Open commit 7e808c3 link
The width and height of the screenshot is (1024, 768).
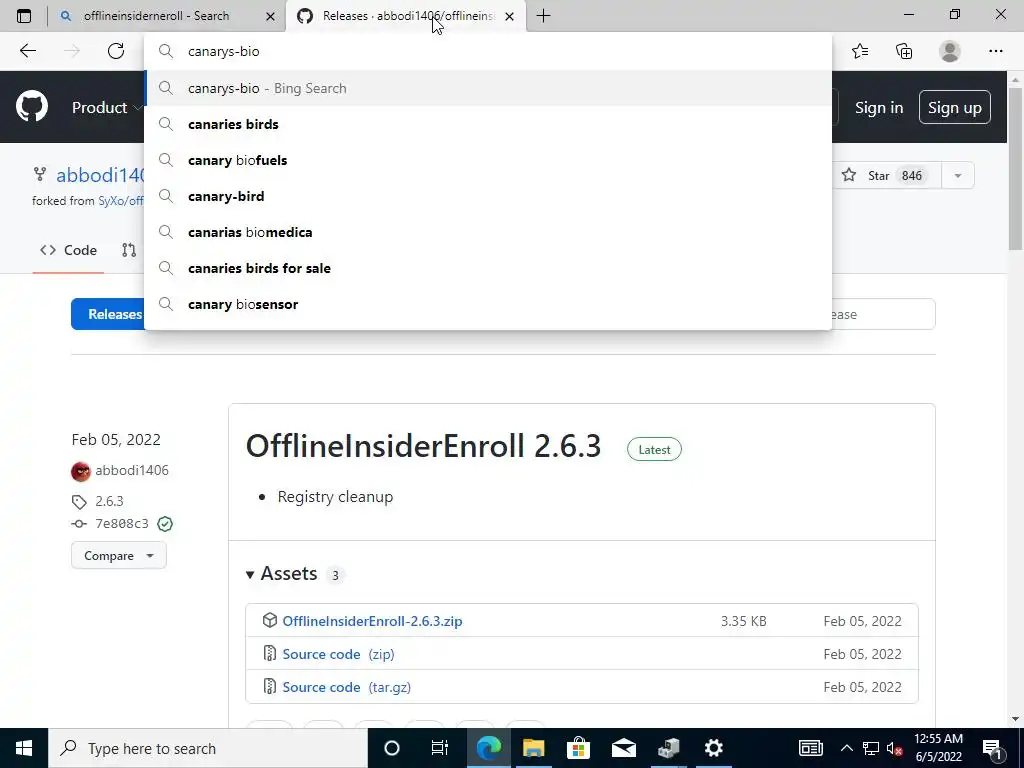[121, 524]
